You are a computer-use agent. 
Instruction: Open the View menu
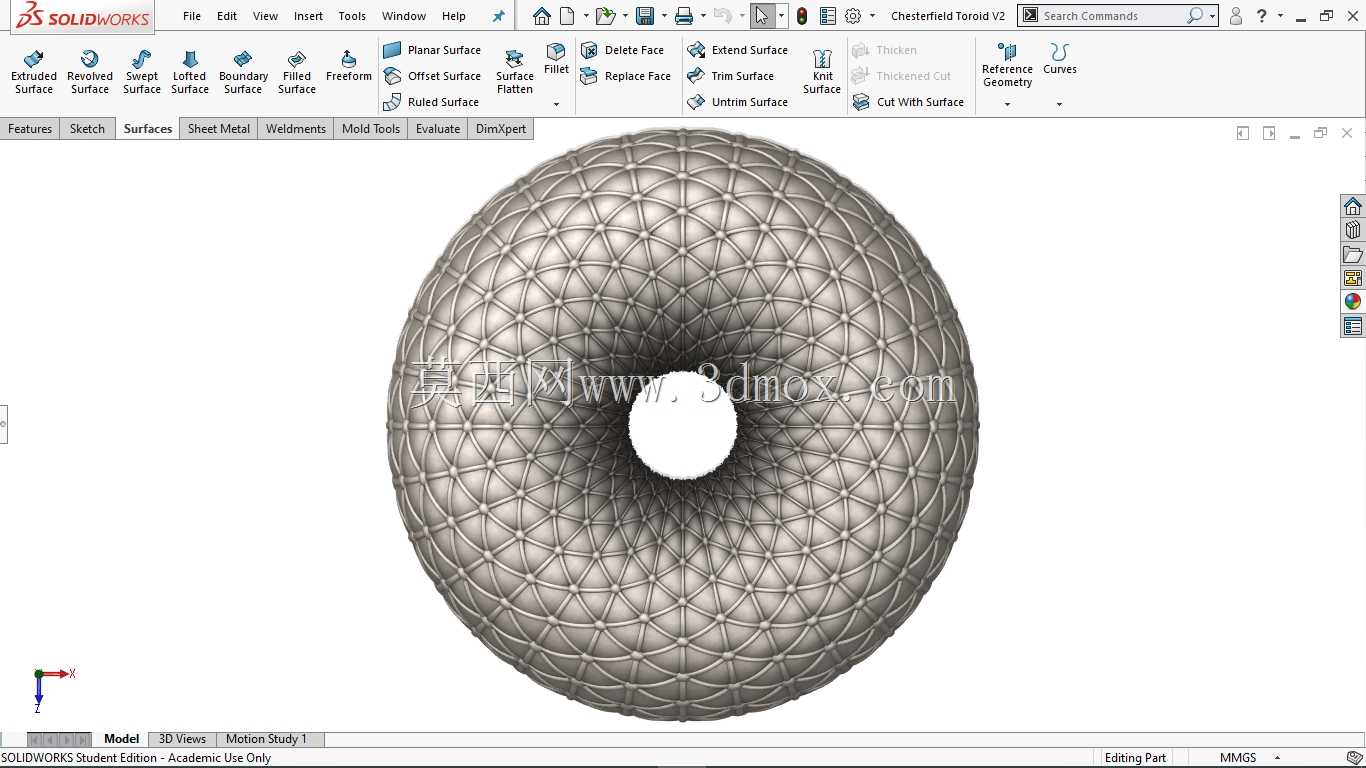point(266,16)
